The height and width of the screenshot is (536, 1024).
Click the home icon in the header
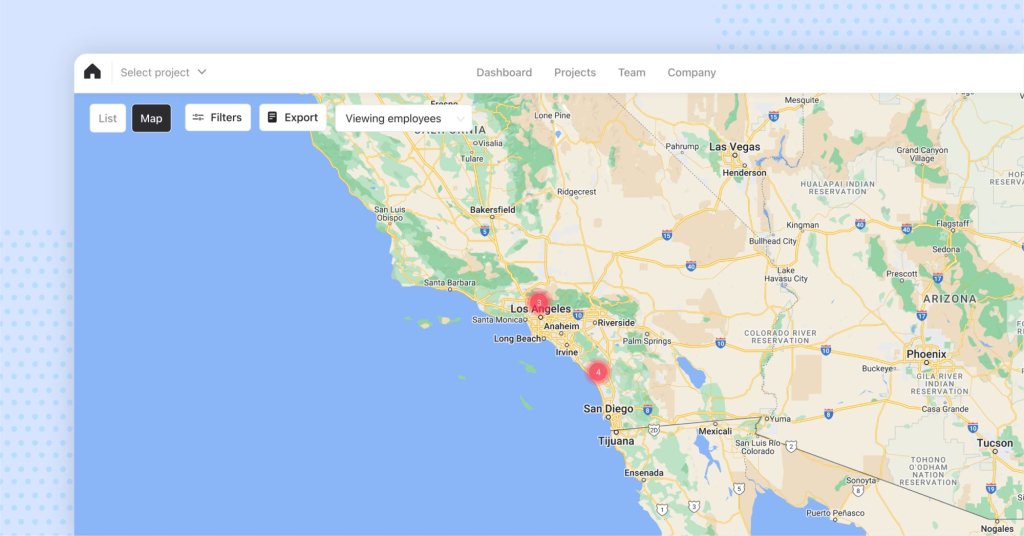[92, 72]
